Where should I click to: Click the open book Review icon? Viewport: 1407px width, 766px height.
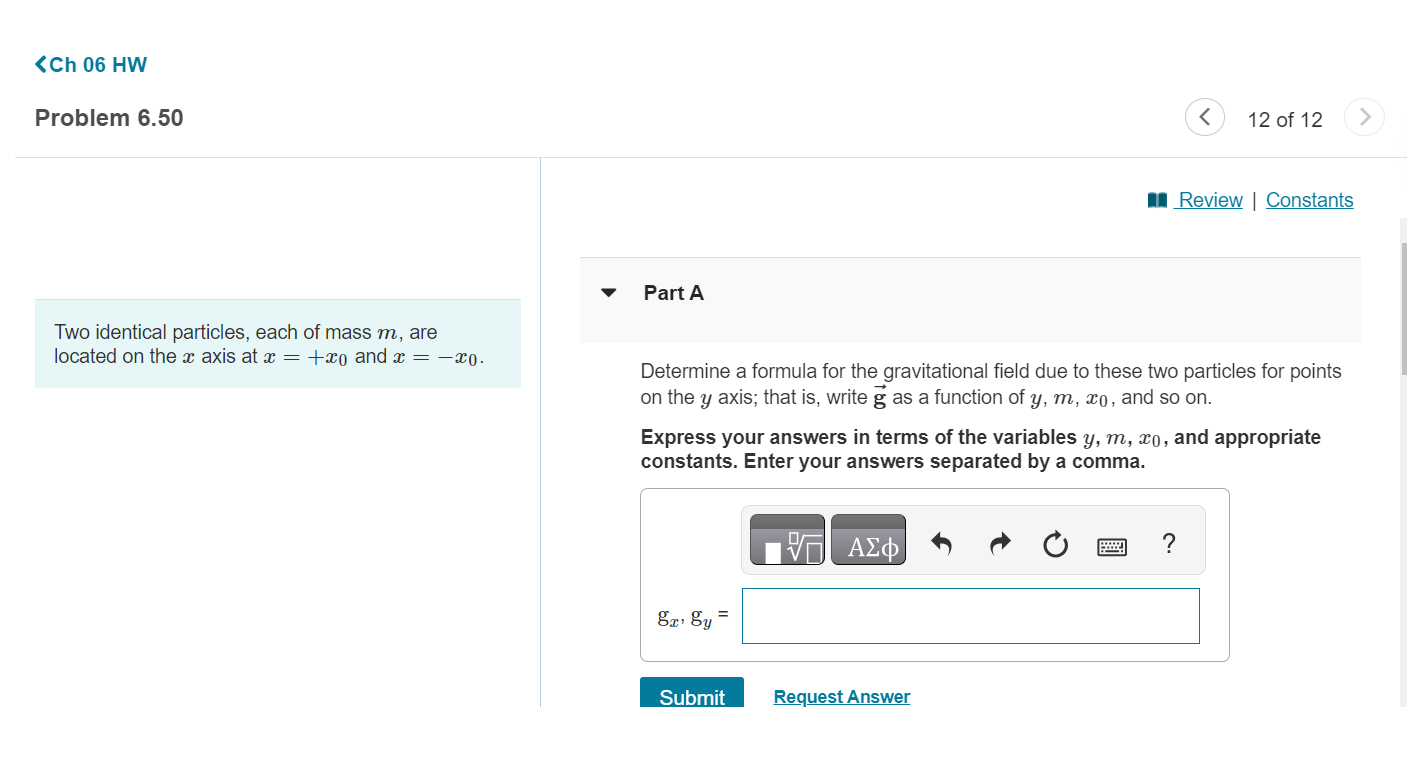coord(1157,199)
